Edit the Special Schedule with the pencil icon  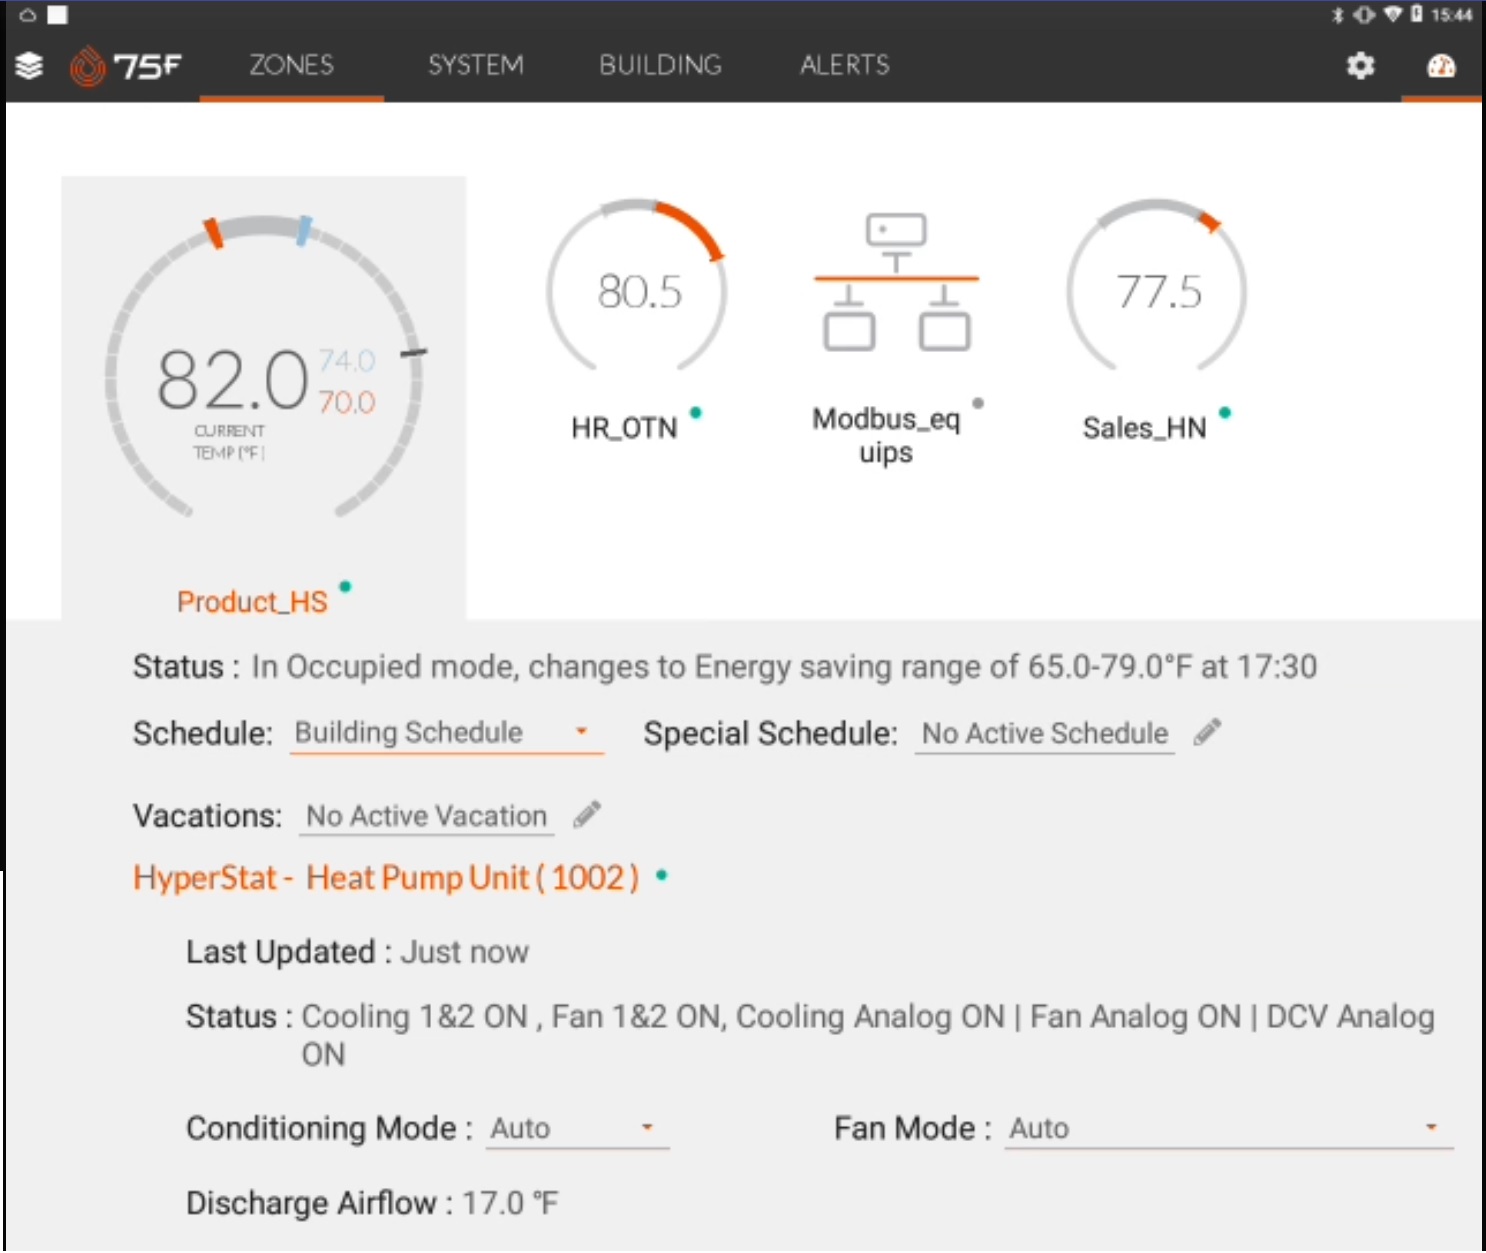1207,733
